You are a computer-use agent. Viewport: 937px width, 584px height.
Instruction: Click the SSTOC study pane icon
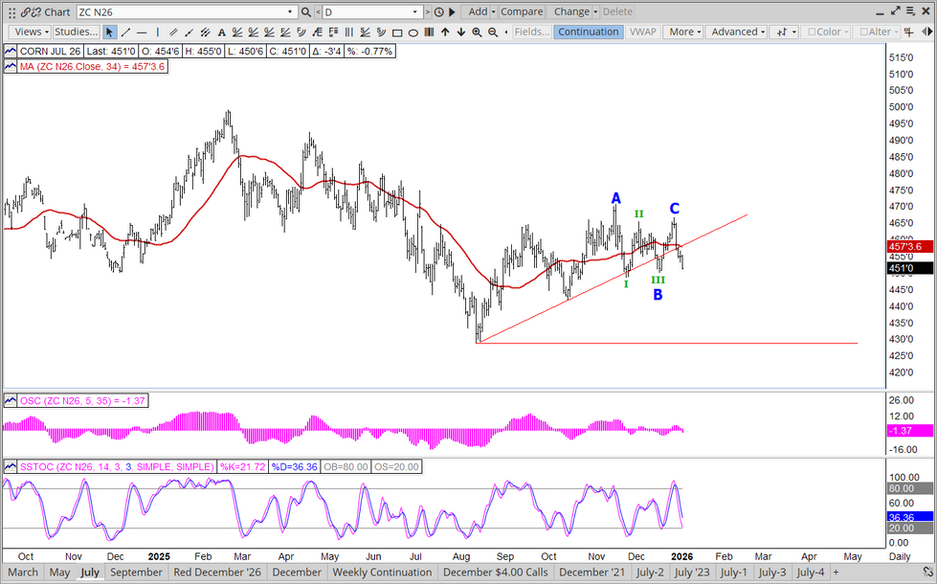click(x=10, y=466)
